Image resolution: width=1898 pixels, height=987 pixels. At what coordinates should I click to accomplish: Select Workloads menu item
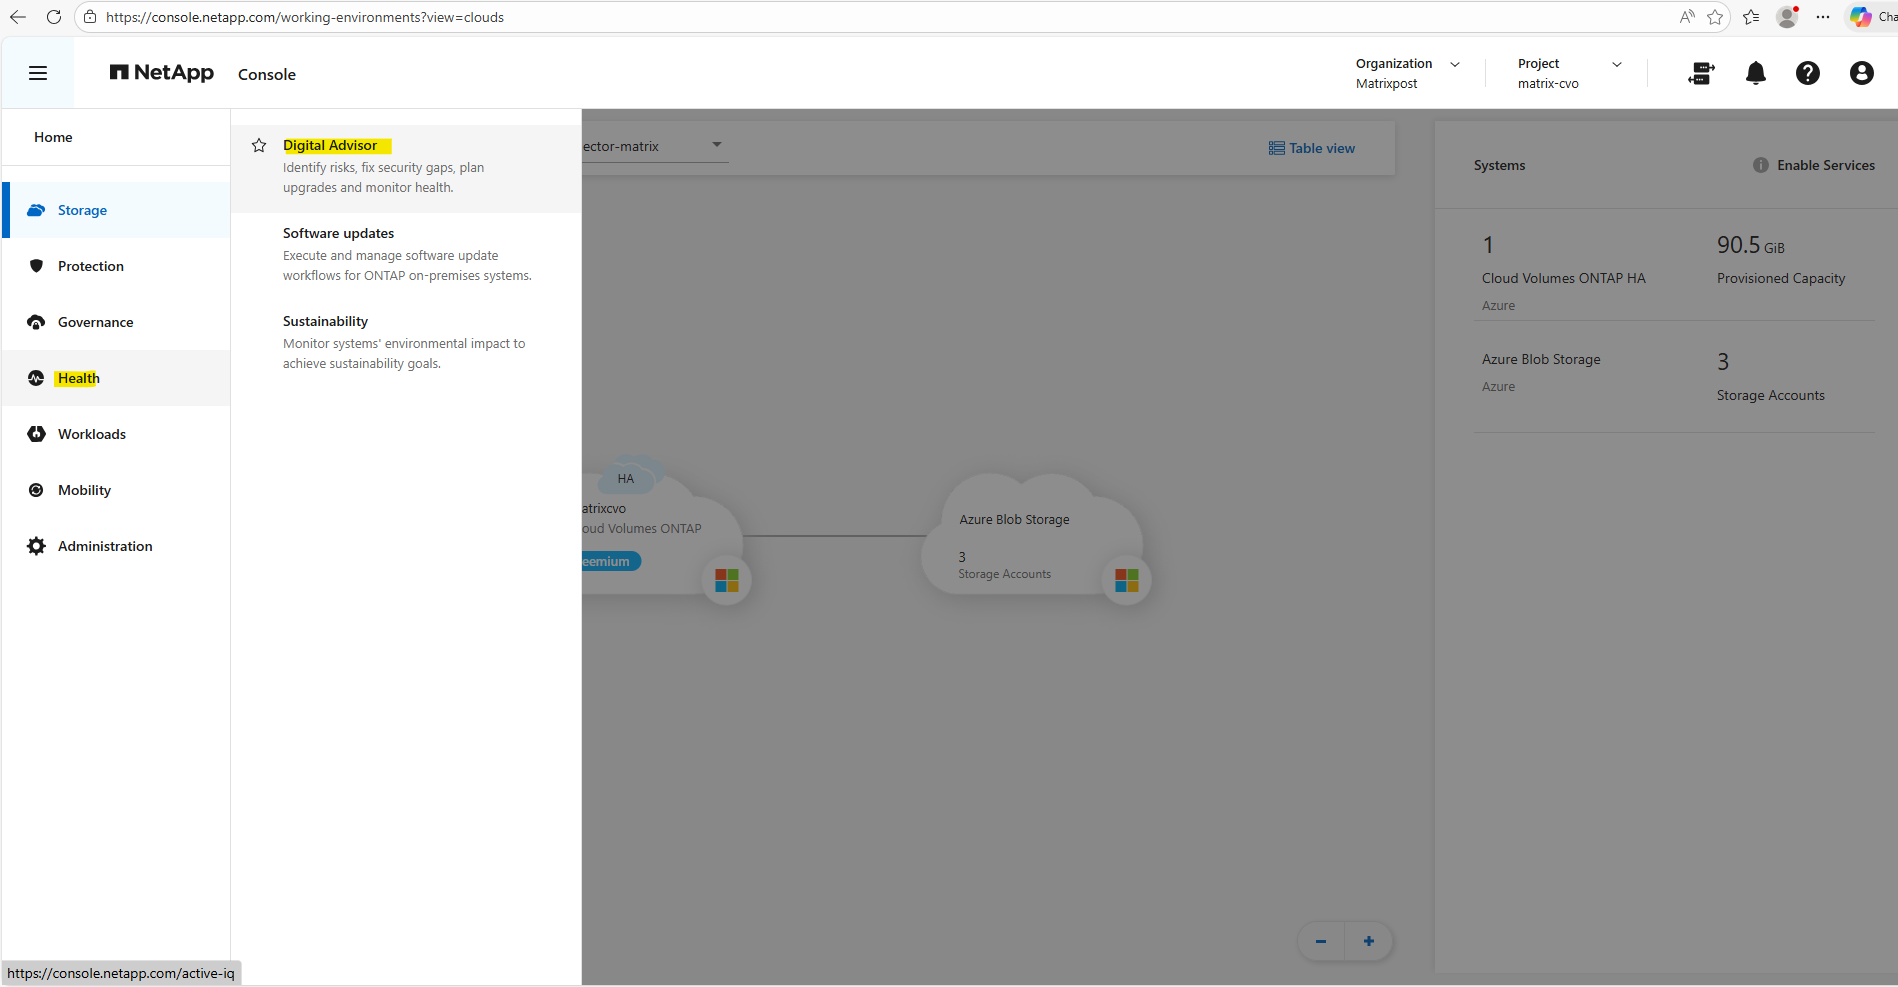tap(116, 434)
